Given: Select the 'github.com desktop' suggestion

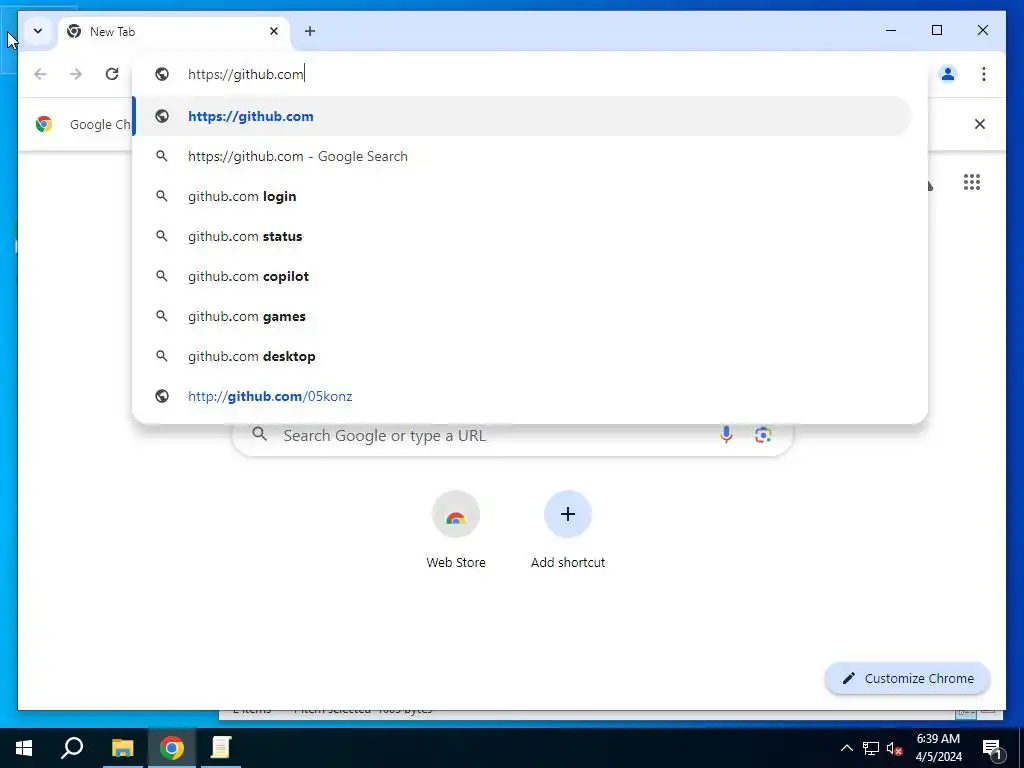Looking at the screenshot, I should click(x=522, y=356).
